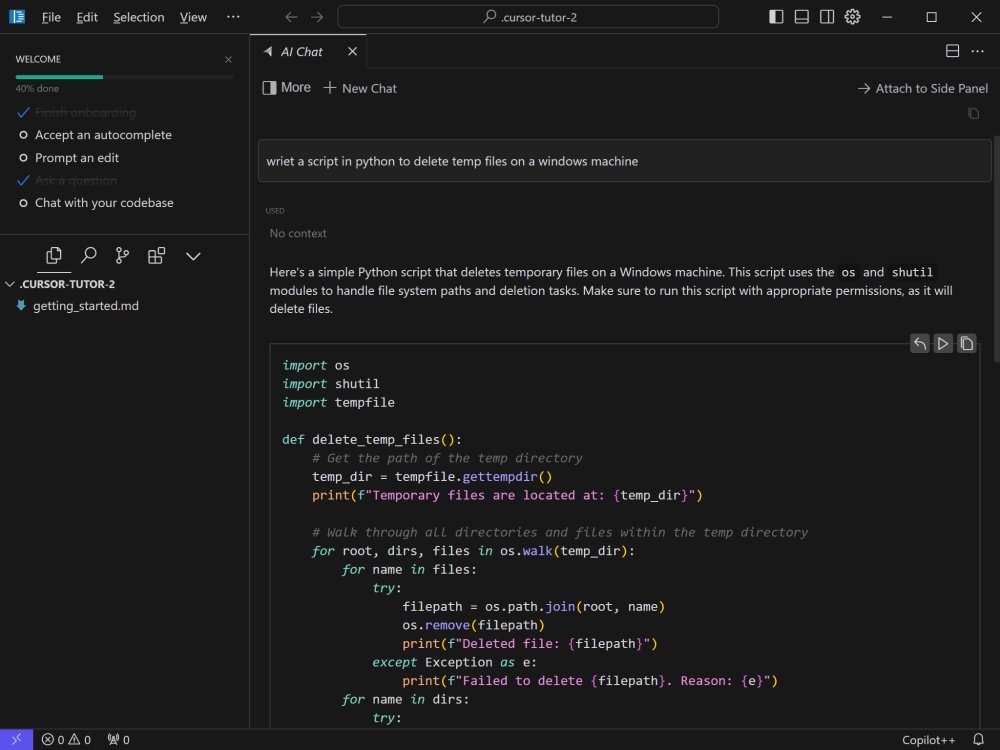
Task: Check the 'Accept an autocomplete' step
Action: (103, 135)
